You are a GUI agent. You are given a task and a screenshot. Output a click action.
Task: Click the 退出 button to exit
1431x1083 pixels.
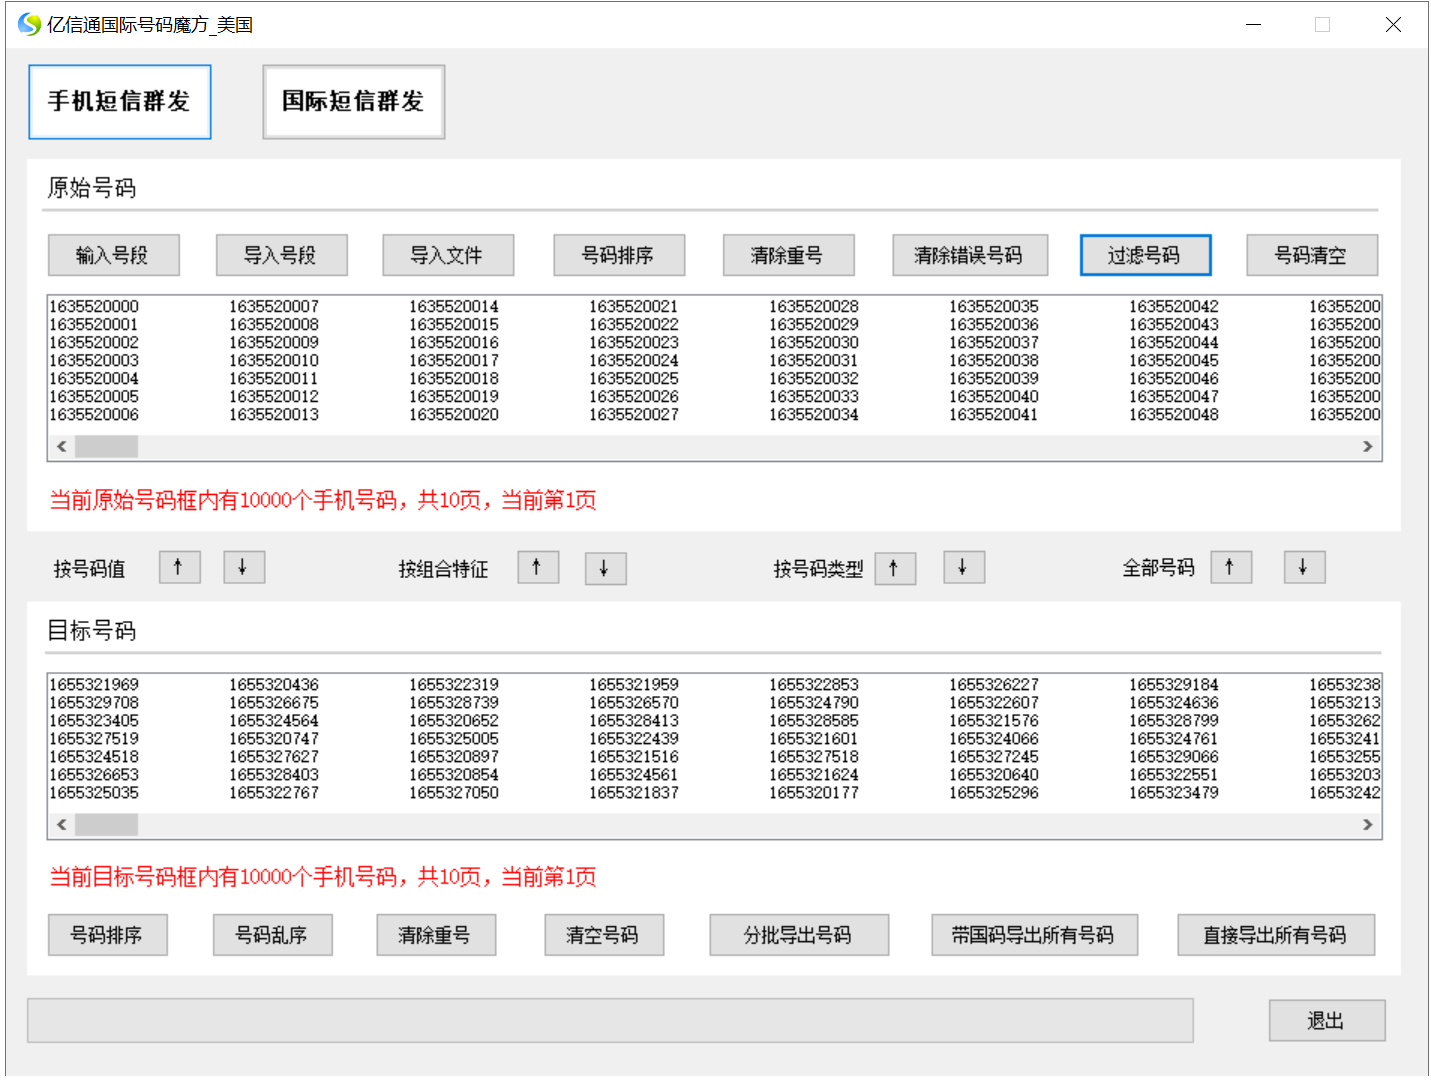1326,1021
